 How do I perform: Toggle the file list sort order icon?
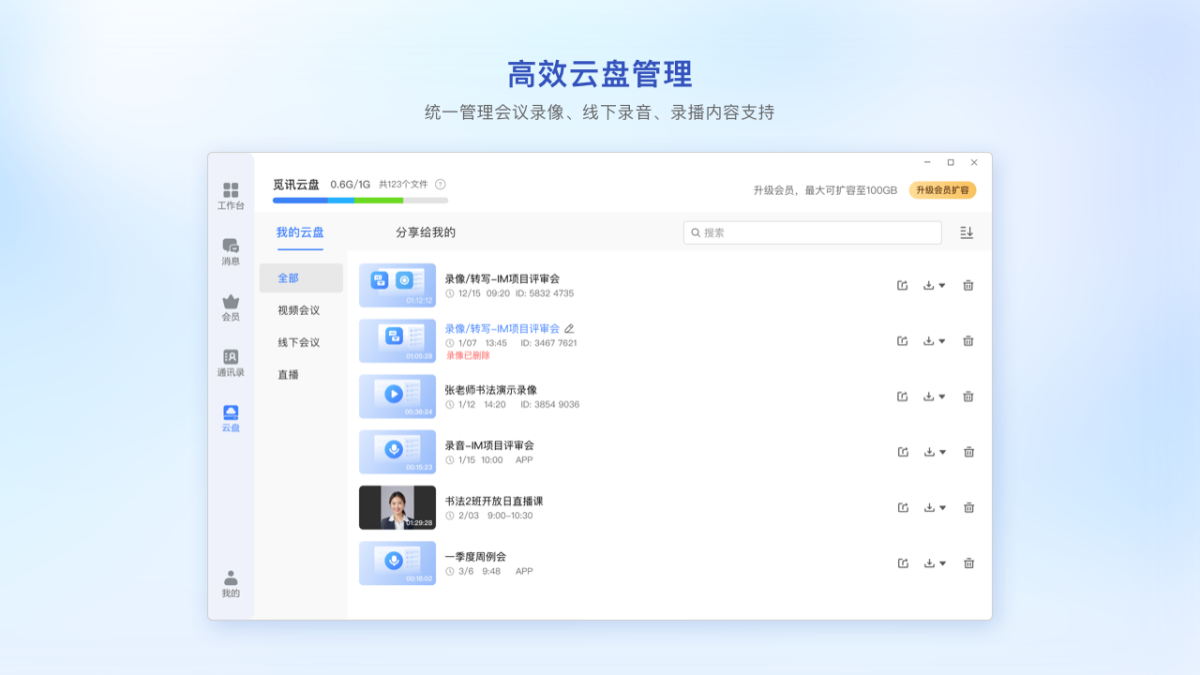coord(966,232)
